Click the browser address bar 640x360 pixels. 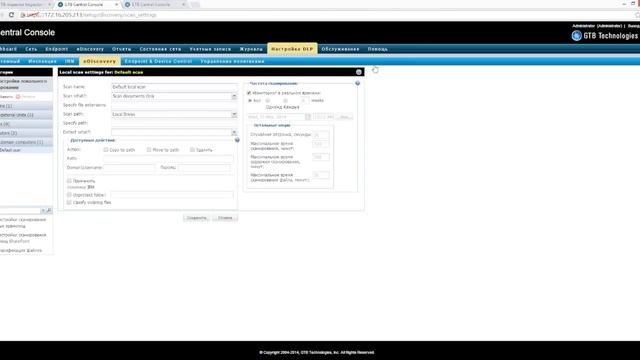coord(327,15)
